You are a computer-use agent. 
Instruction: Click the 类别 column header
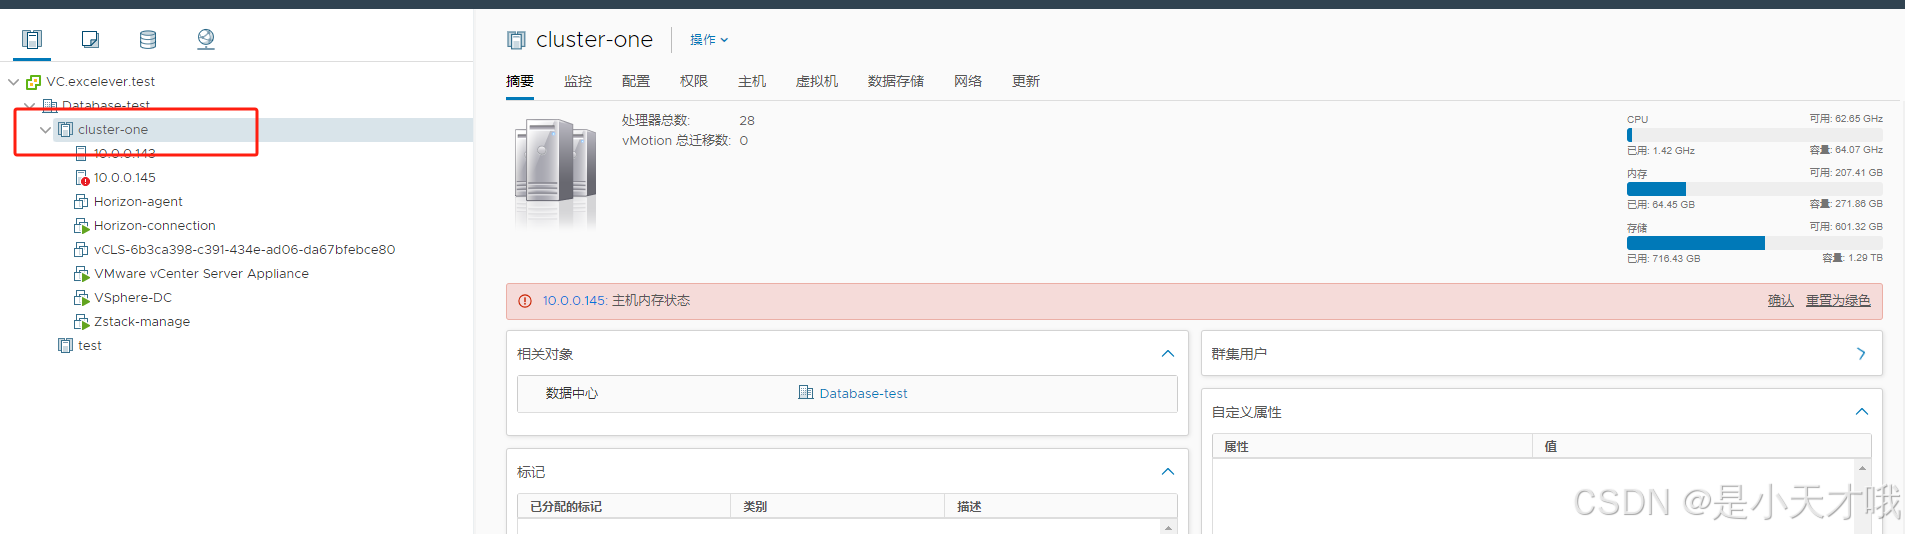pyautogui.click(x=838, y=507)
